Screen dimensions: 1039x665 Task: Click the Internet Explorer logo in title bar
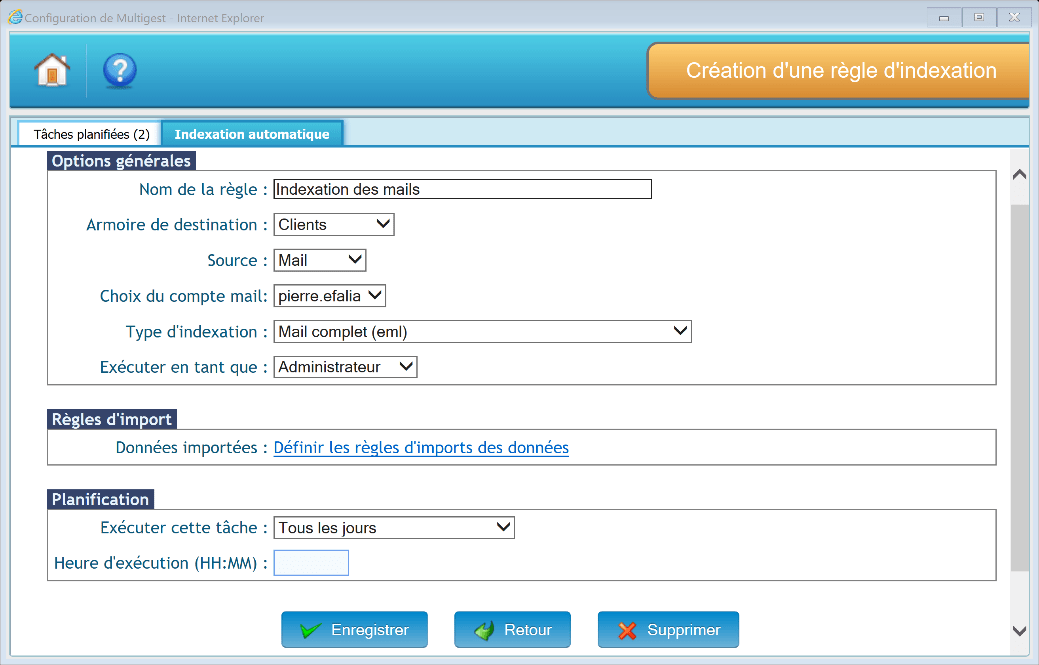coord(14,18)
